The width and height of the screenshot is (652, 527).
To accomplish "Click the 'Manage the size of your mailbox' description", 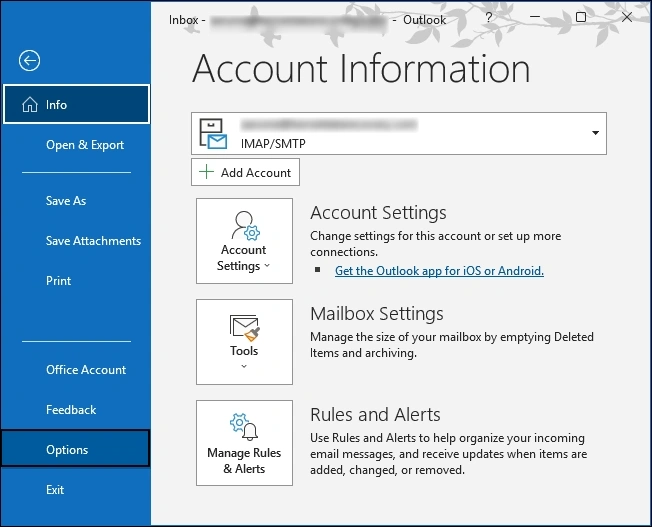I will [x=452, y=345].
